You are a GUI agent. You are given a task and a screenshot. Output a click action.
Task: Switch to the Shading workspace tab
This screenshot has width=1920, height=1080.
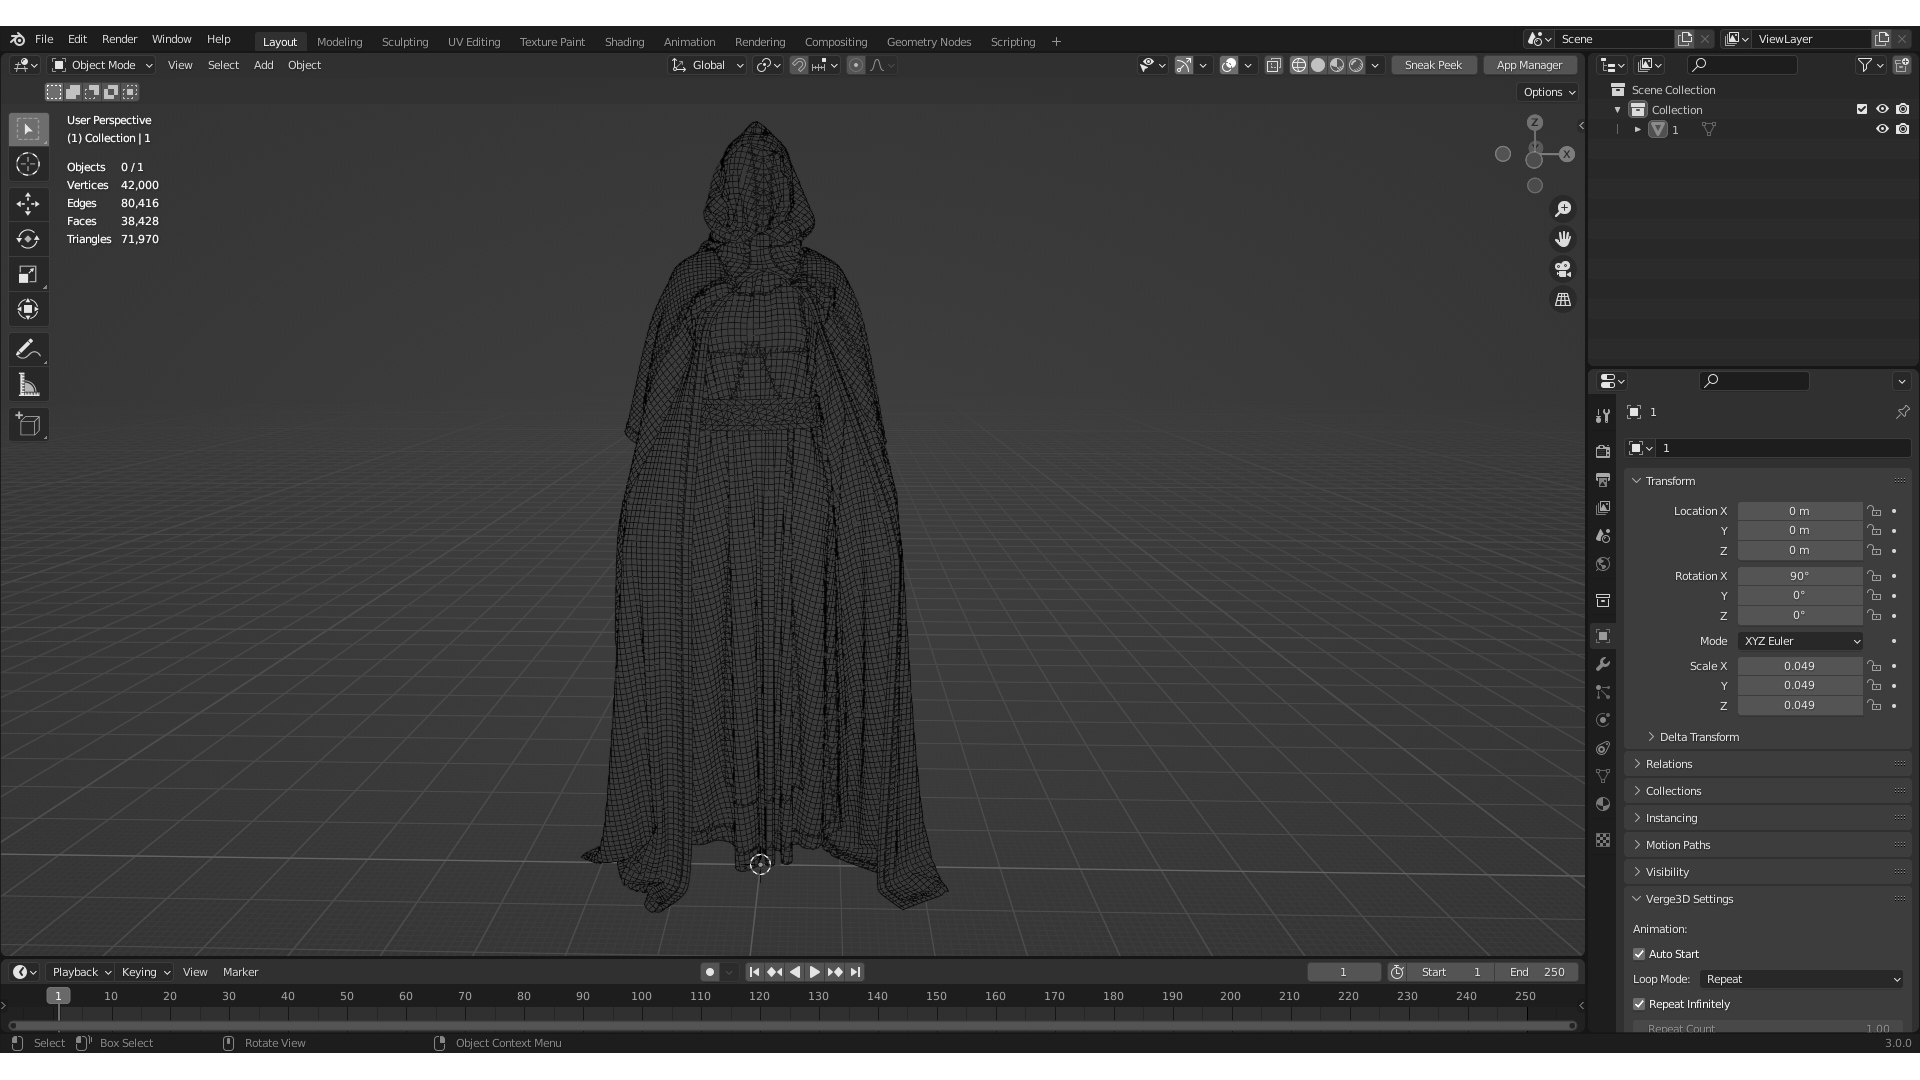tap(624, 42)
